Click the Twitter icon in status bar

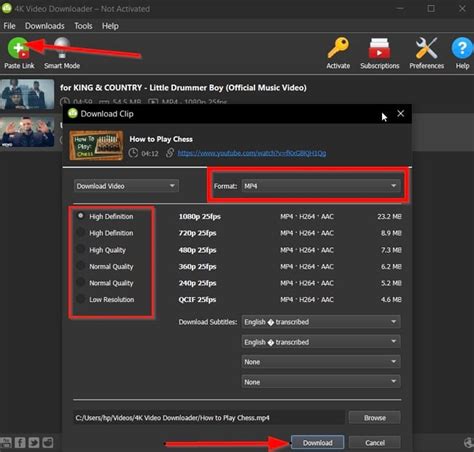click(34, 443)
